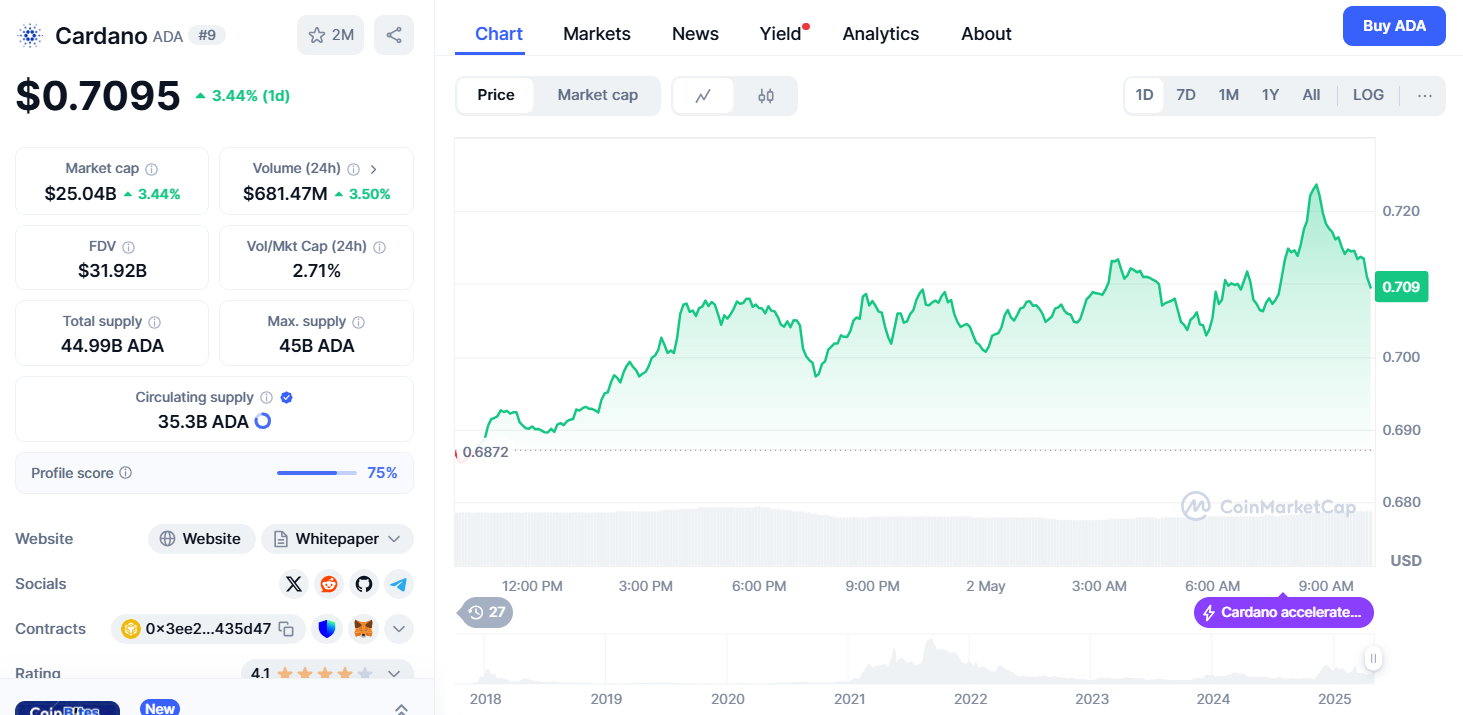The width and height of the screenshot is (1463, 715).
Task: Click the Profile score progress bar
Action: click(x=316, y=473)
